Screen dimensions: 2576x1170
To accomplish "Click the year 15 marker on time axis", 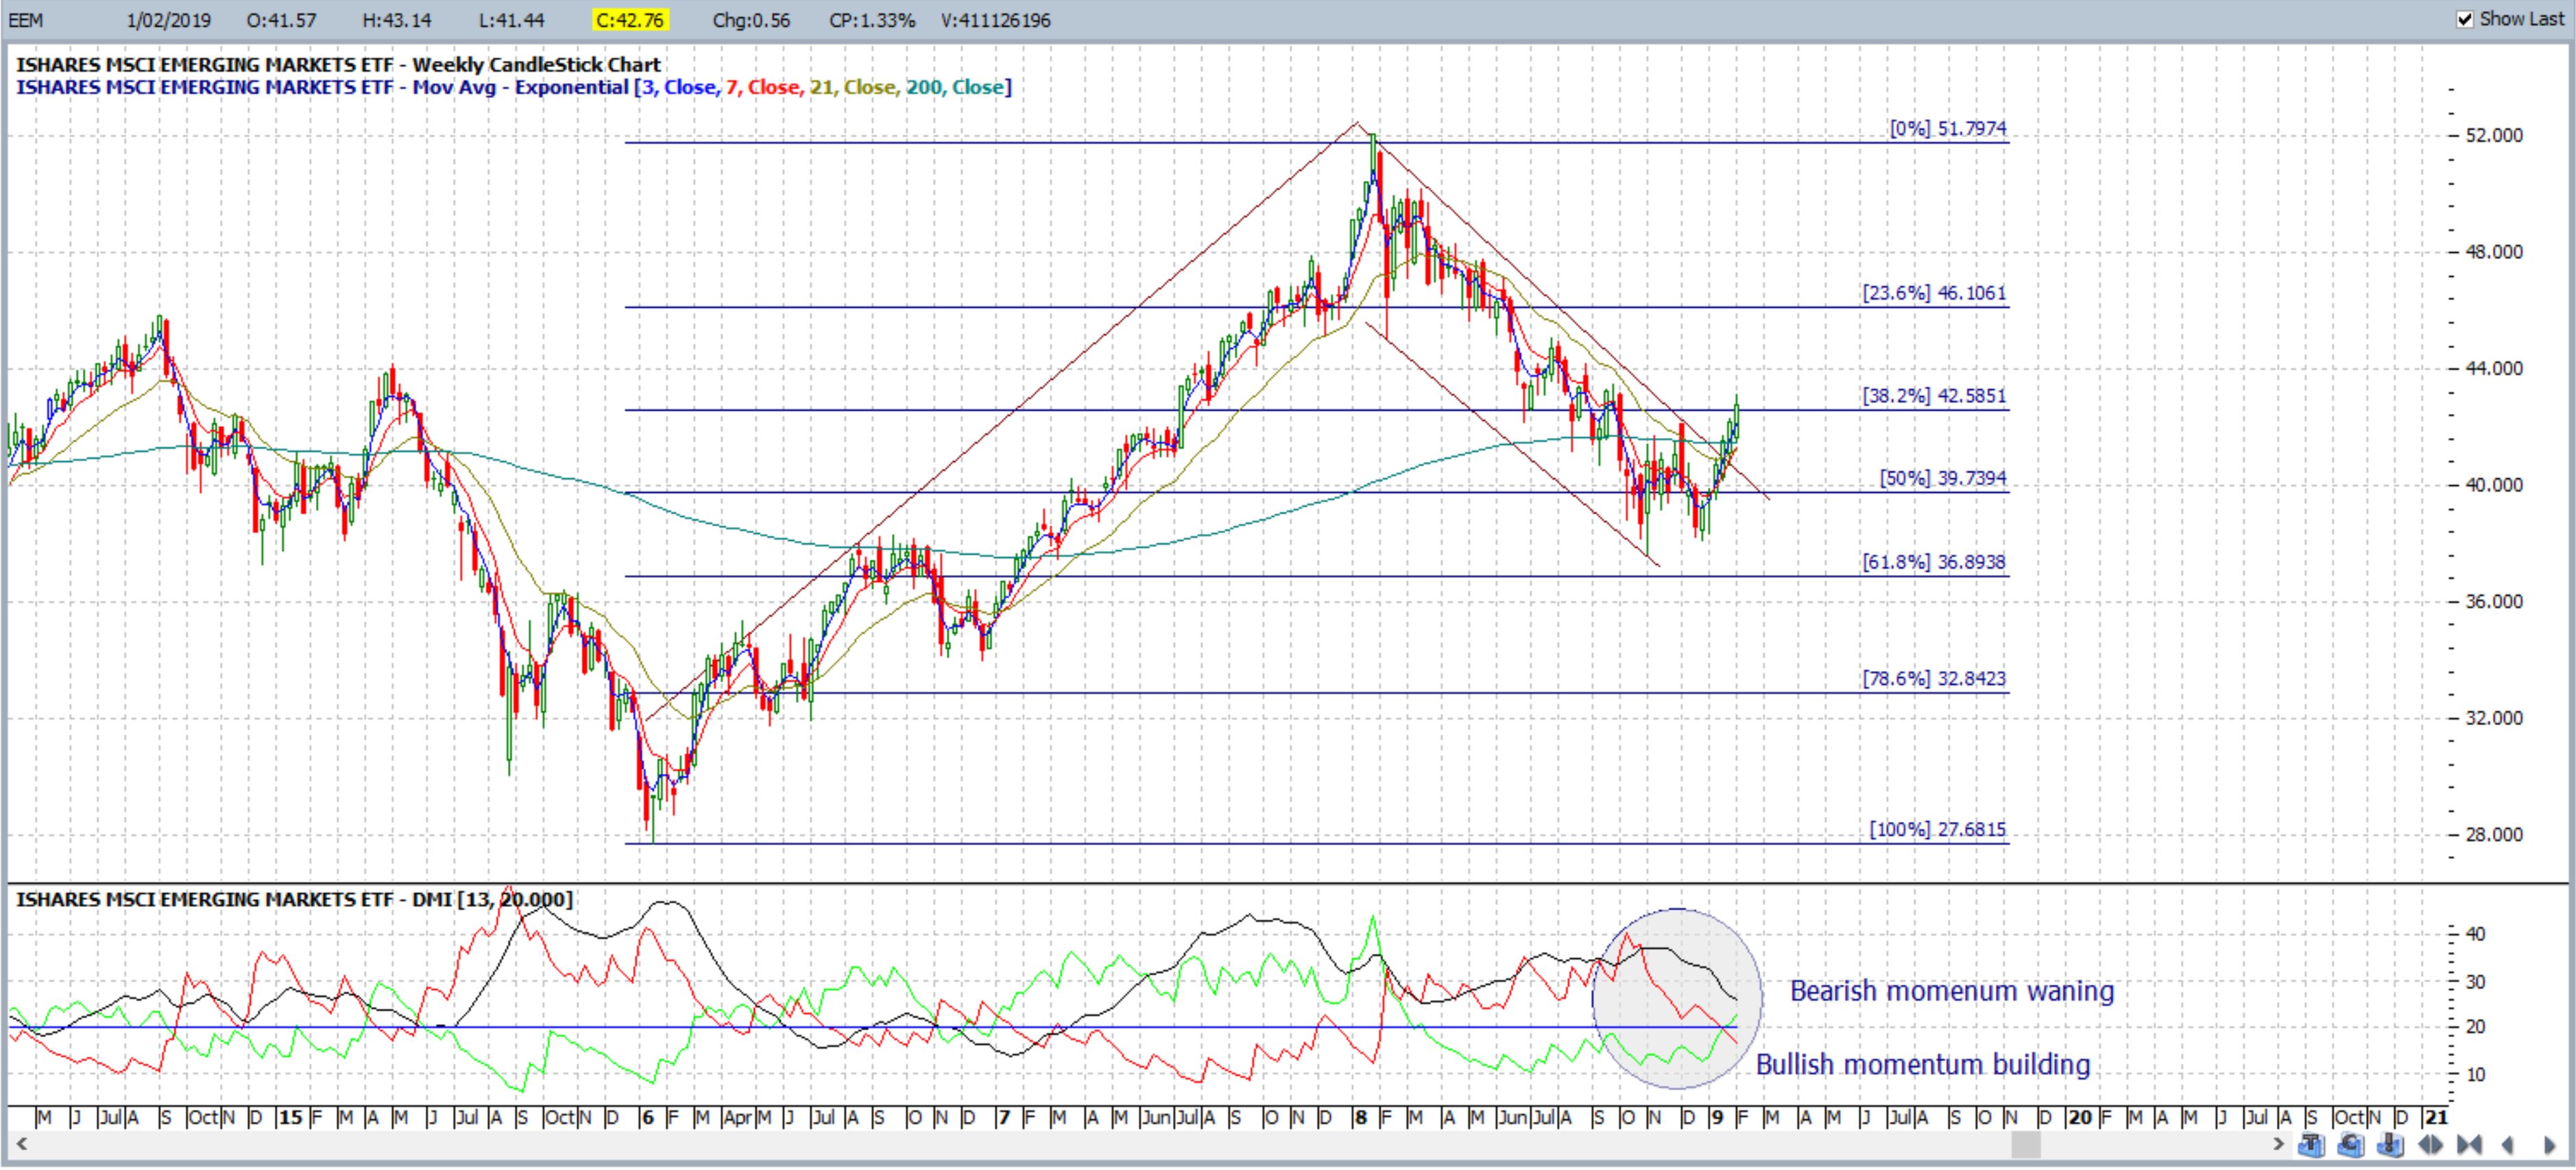I will point(291,1117).
